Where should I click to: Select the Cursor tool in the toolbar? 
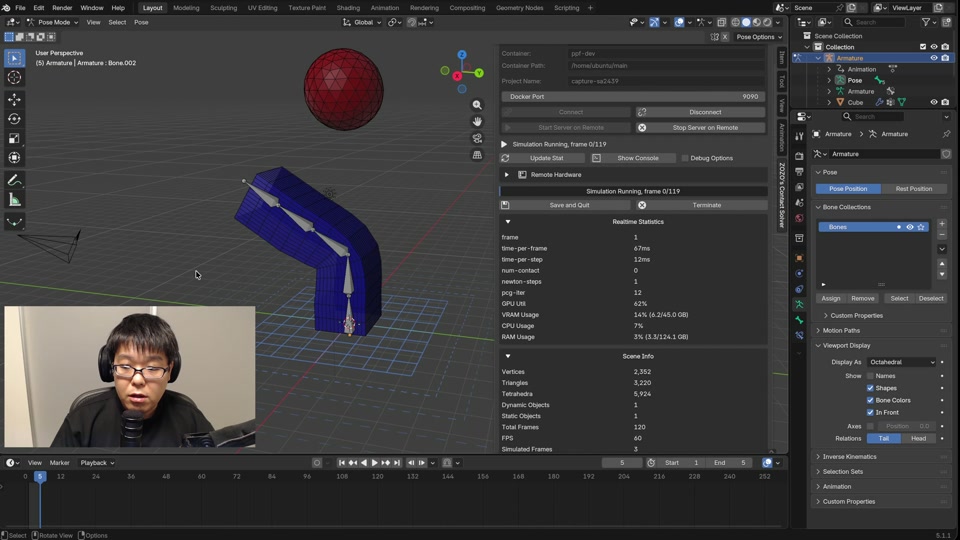coord(14,78)
